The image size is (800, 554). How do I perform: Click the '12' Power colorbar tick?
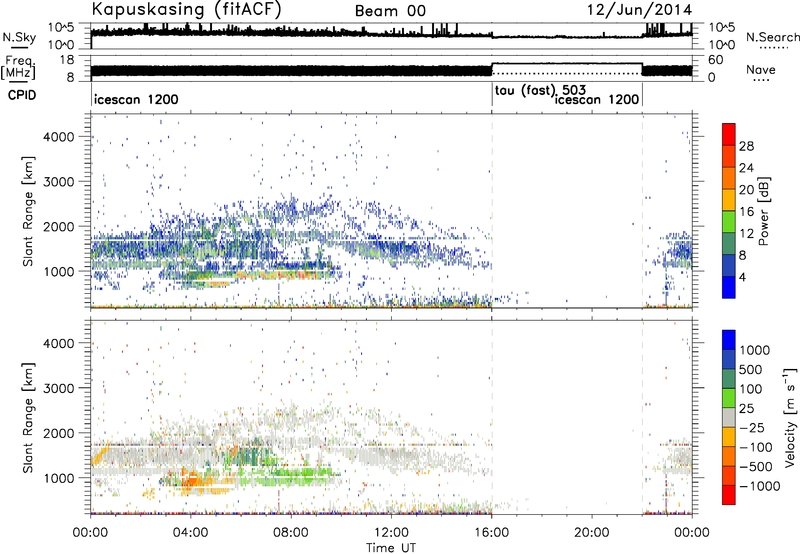click(746, 234)
